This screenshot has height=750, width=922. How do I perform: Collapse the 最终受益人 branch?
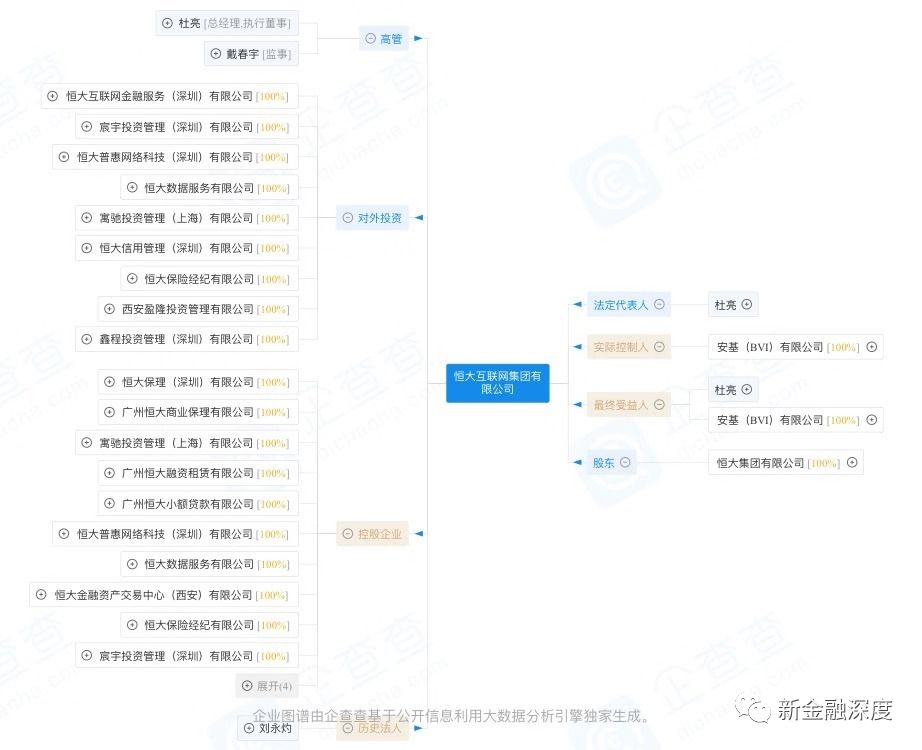point(660,405)
